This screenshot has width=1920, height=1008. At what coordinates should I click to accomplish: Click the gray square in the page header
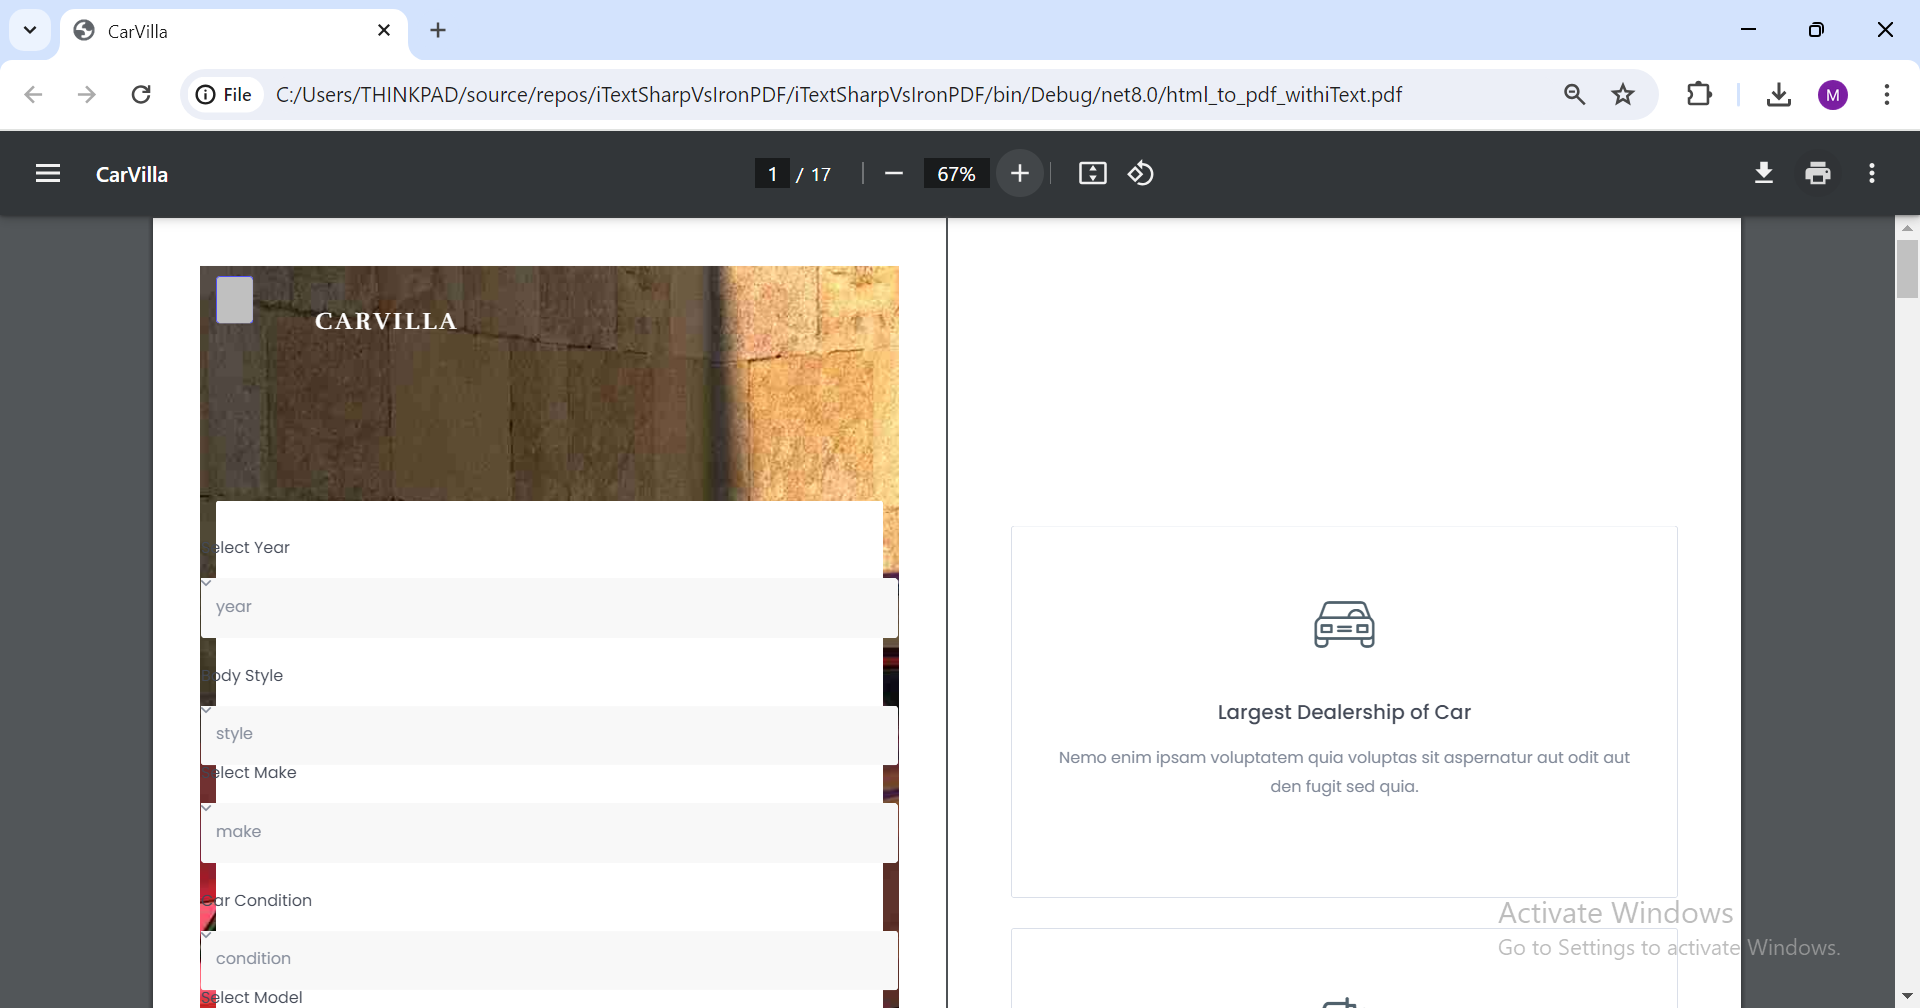click(235, 300)
